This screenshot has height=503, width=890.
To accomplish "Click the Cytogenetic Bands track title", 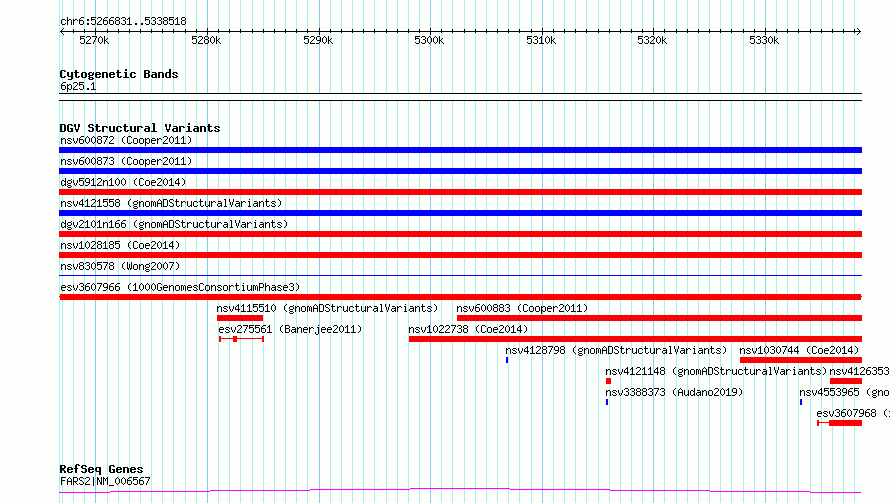I will click(x=119, y=74).
